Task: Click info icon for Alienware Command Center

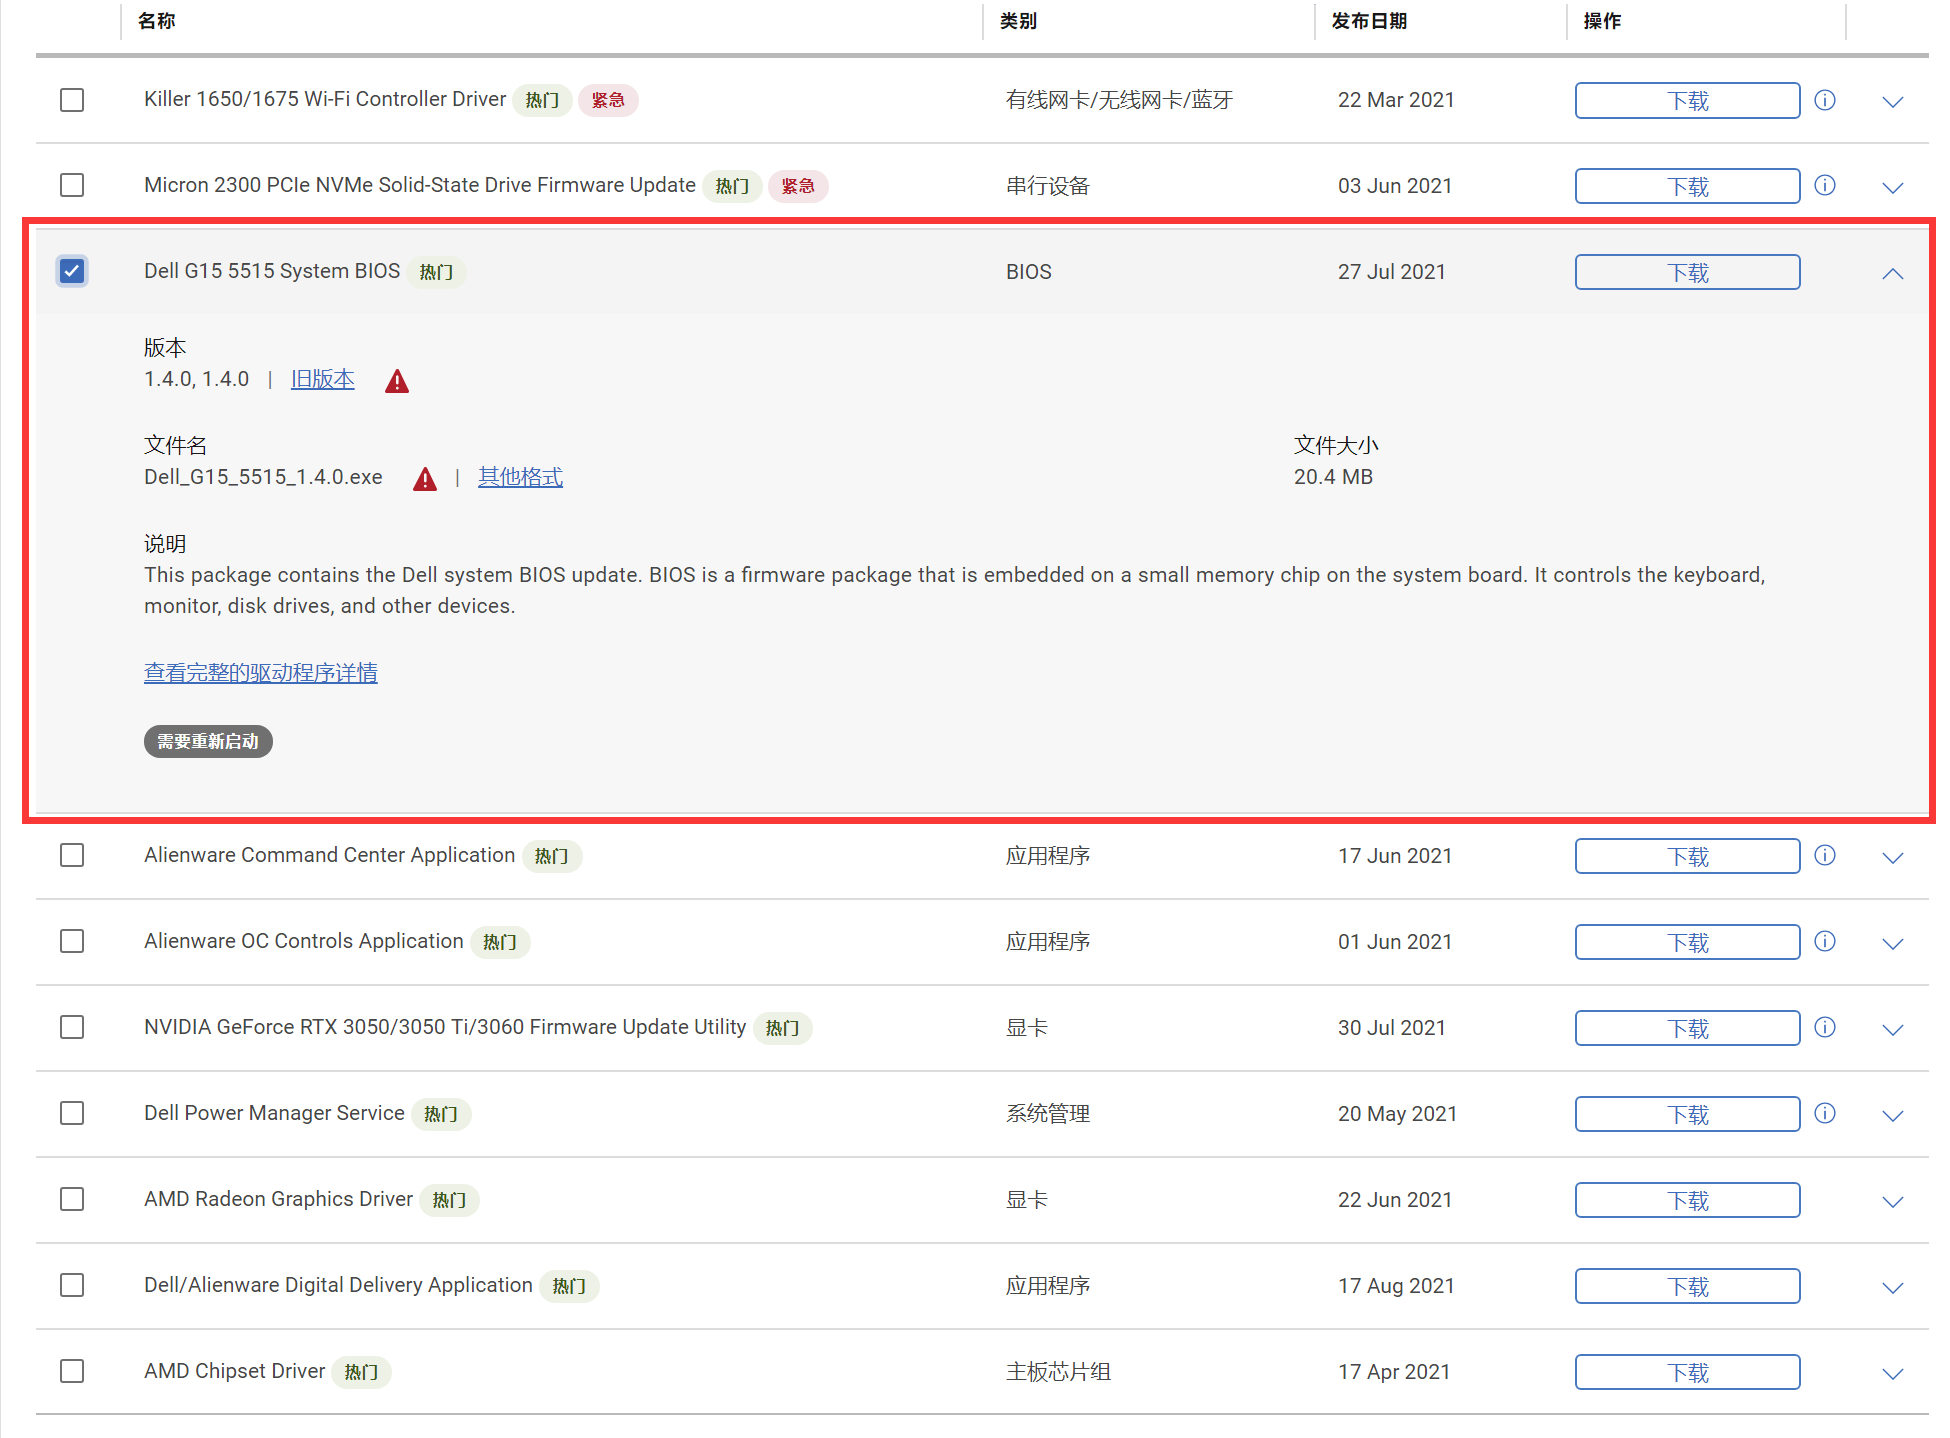Action: [1824, 856]
